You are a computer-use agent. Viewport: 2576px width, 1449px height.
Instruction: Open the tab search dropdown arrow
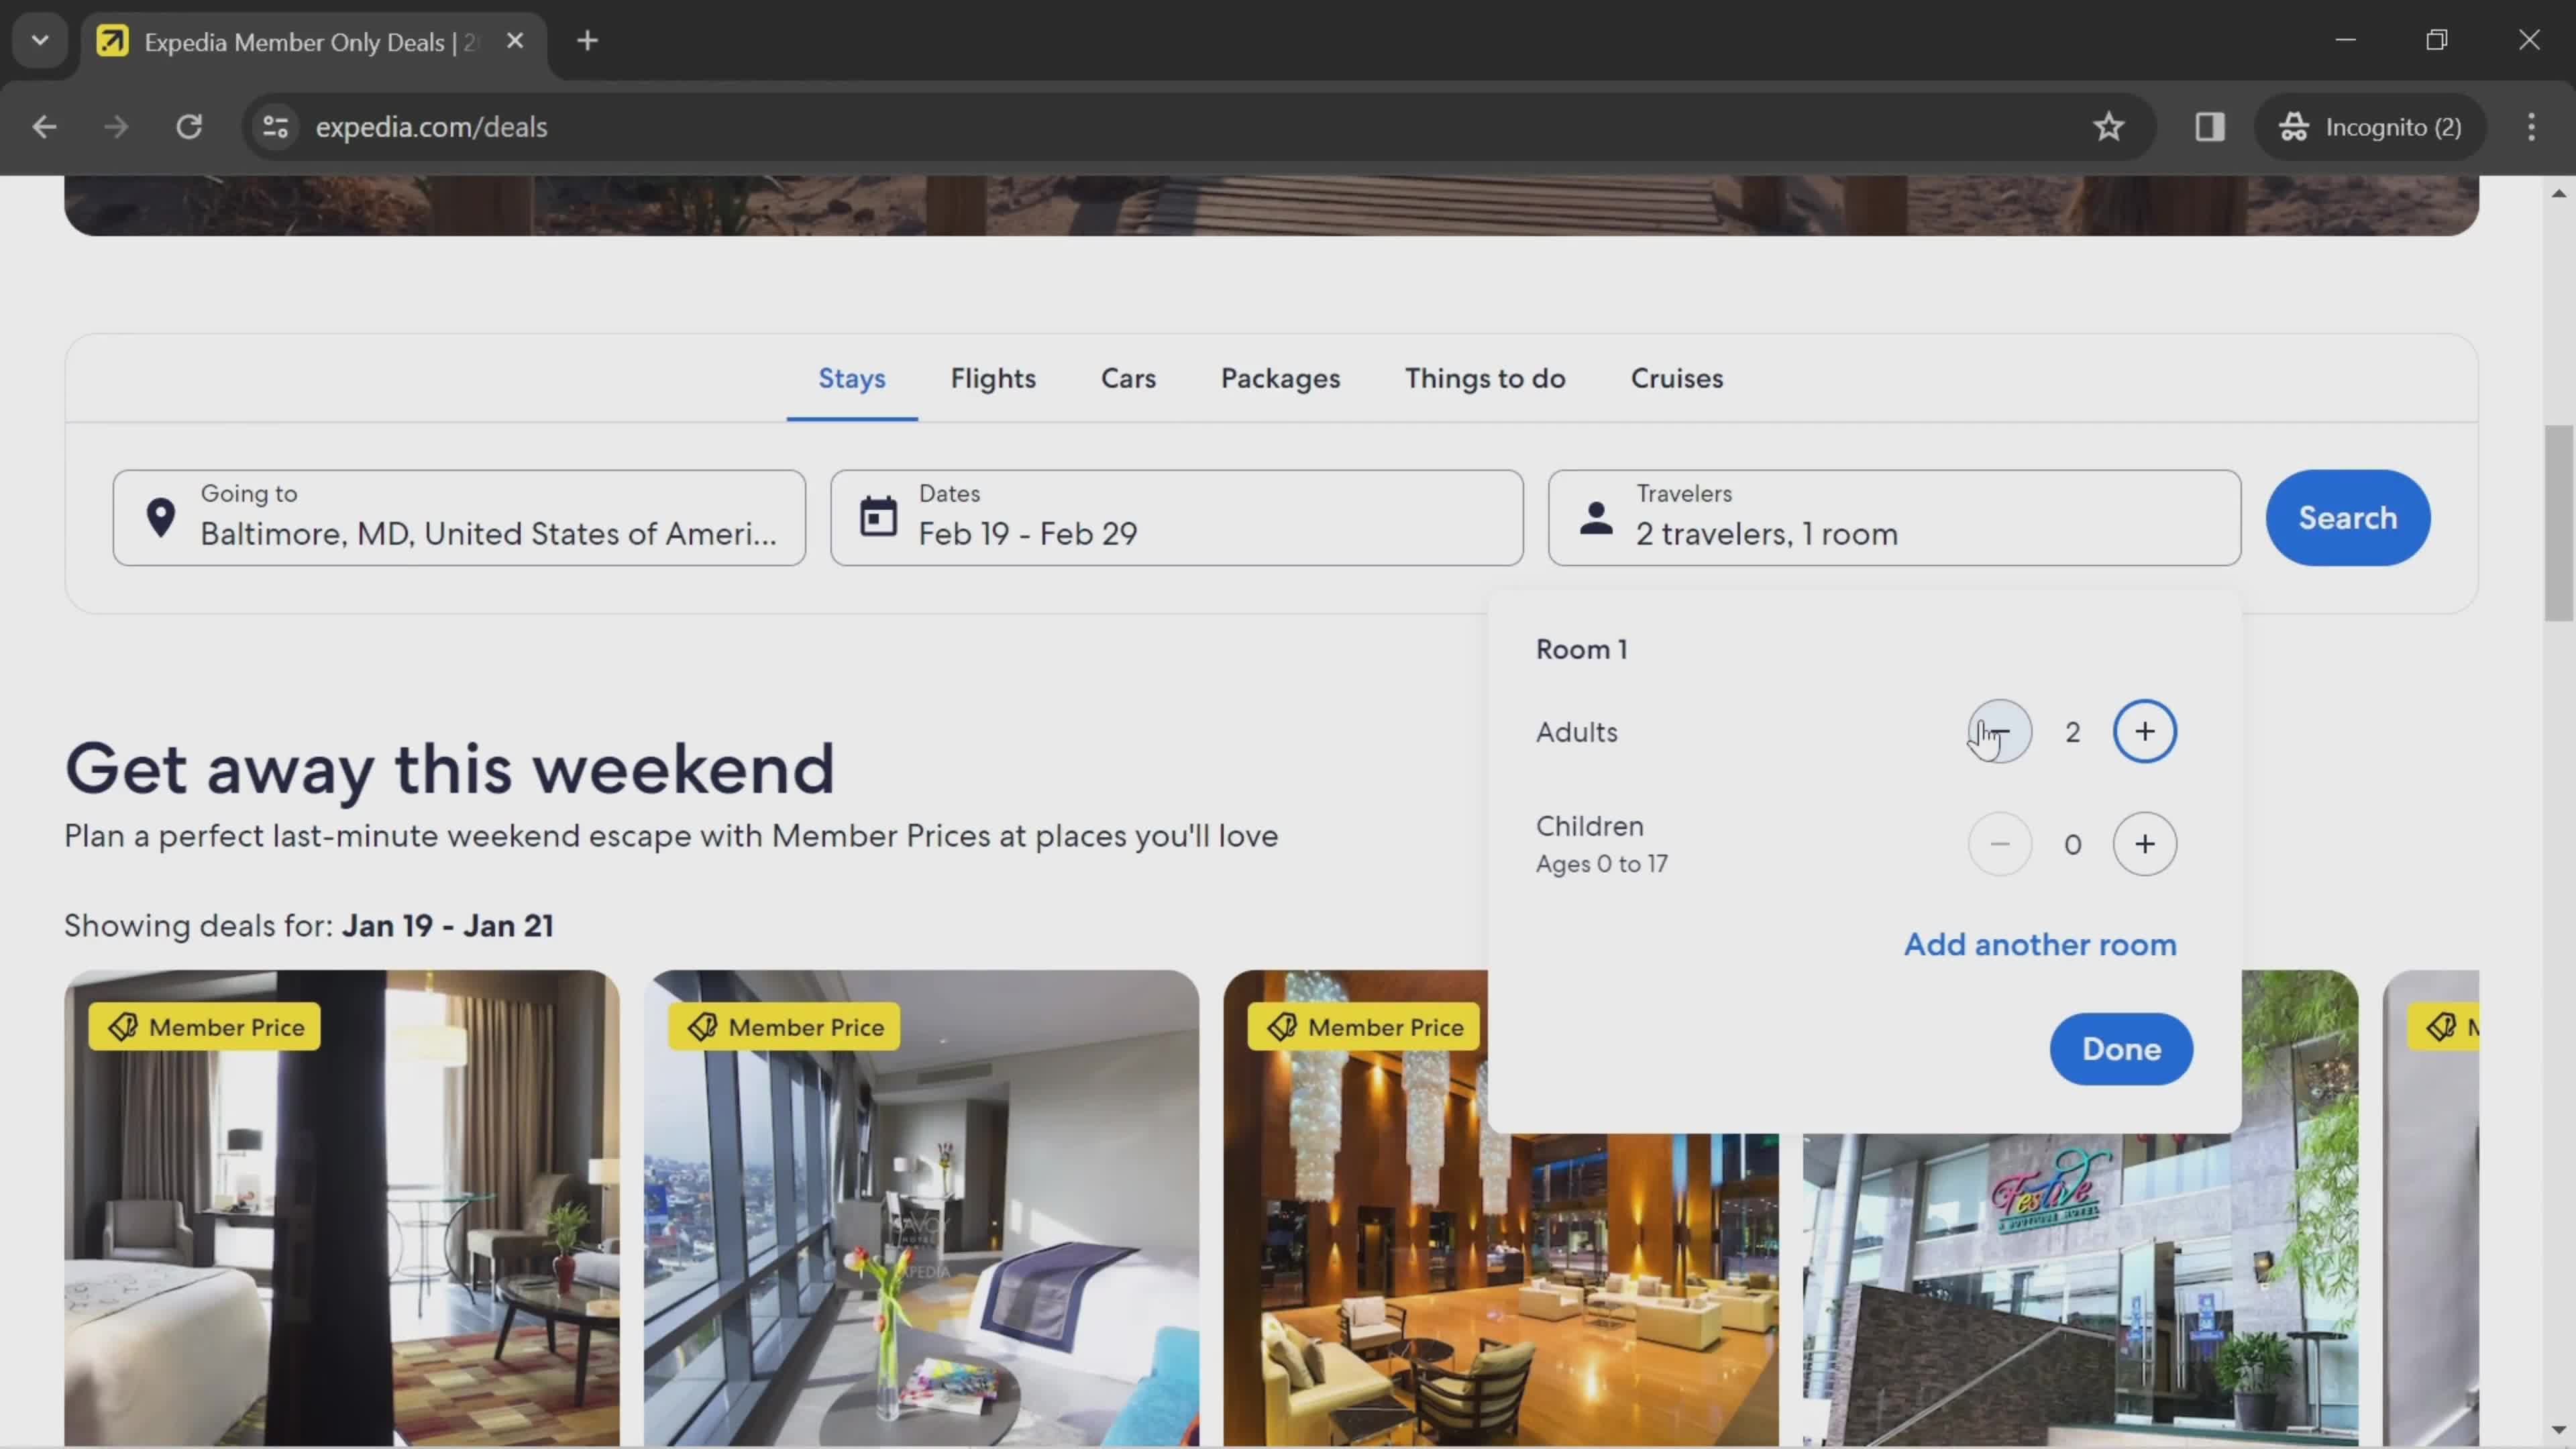tap(40, 41)
